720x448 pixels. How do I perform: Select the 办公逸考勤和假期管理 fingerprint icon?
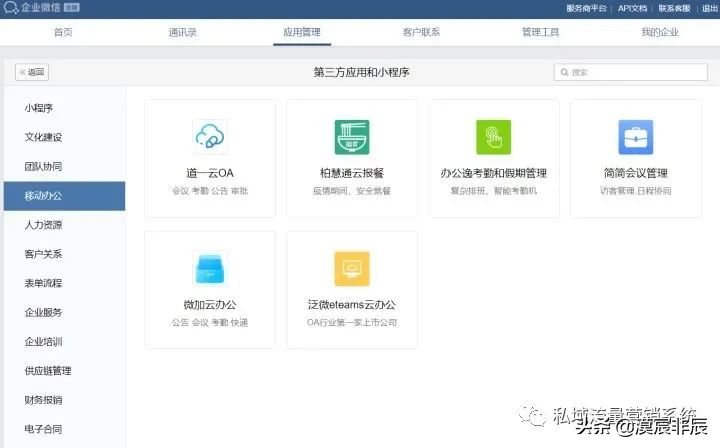pos(493,137)
